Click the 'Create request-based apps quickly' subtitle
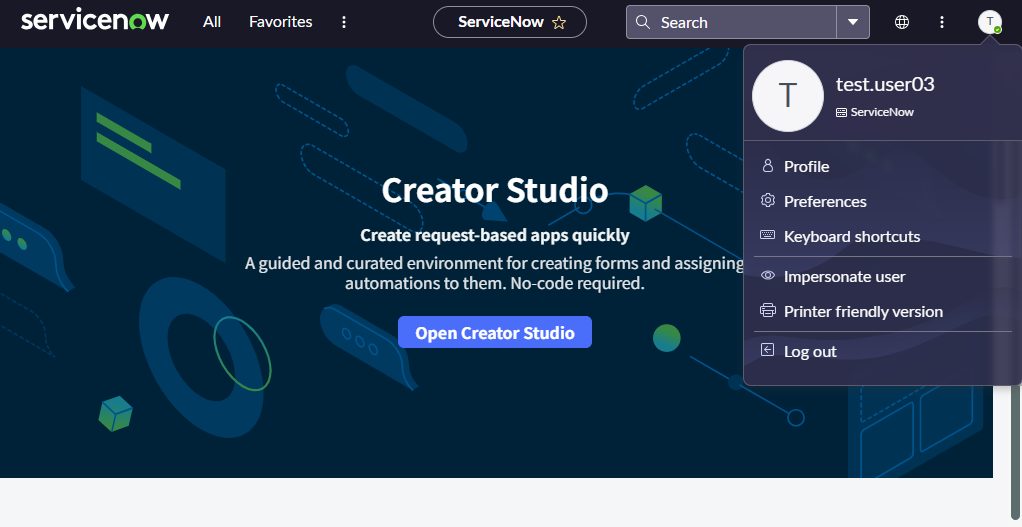The image size is (1022, 527). pos(495,235)
